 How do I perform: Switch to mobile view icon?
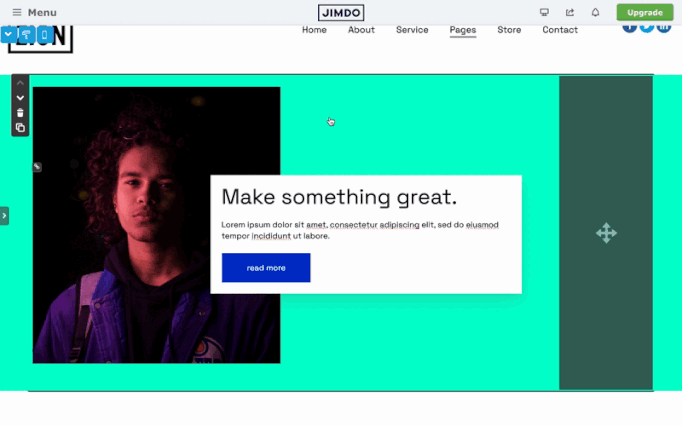click(x=44, y=34)
